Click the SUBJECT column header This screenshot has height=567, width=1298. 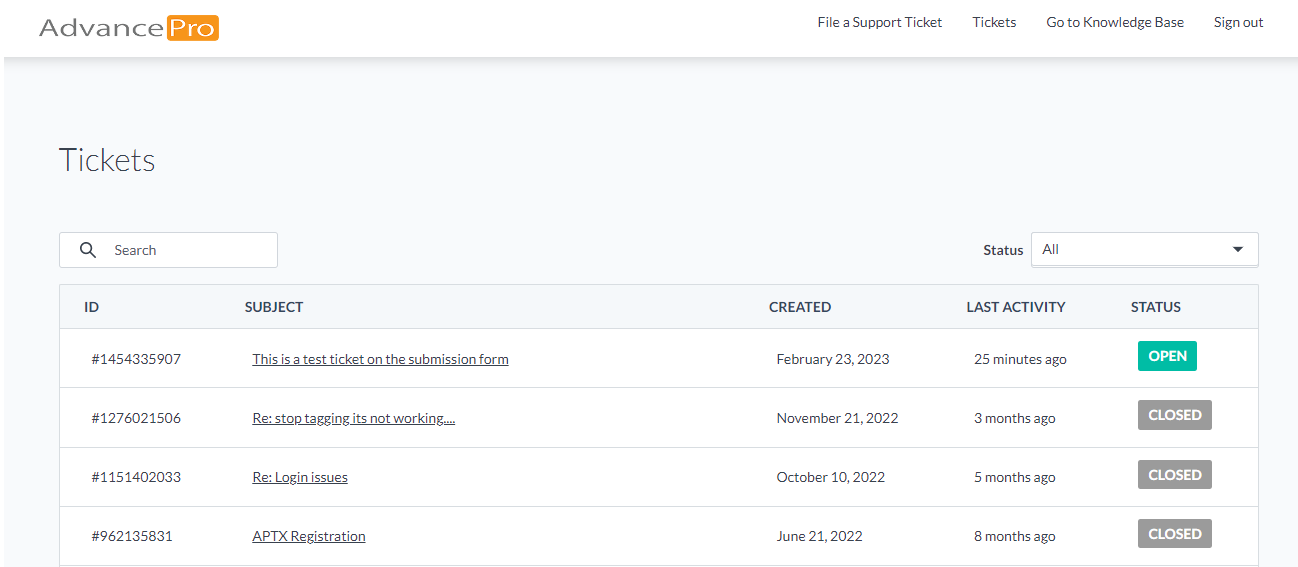(x=274, y=307)
